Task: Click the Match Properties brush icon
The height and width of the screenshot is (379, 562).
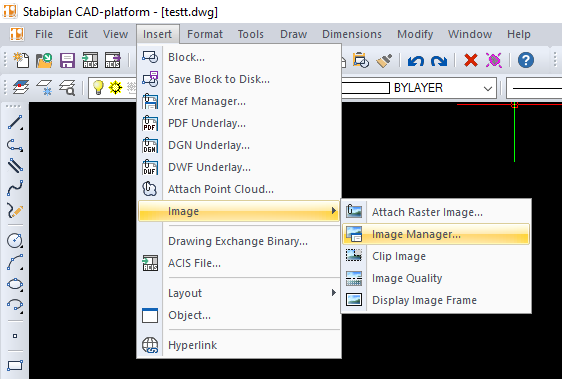Action: 384,60
